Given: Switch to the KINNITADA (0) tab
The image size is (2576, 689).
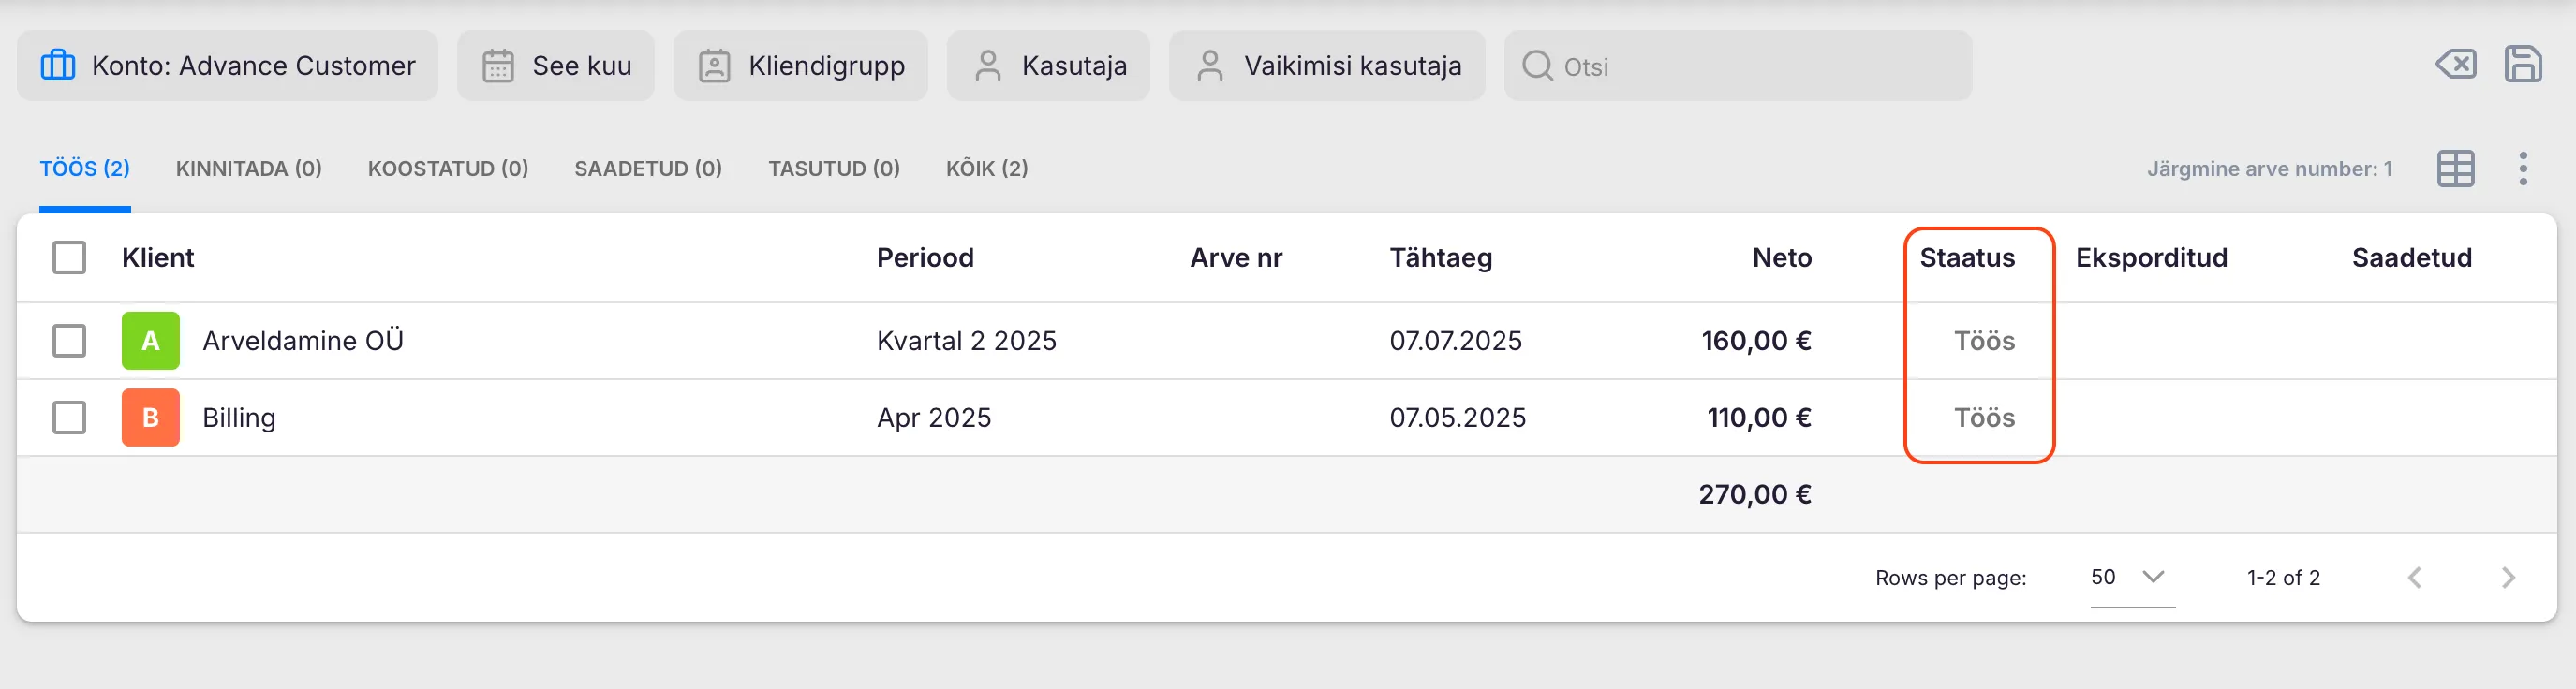Looking at the screenshot, I should (x=248, y=168).
